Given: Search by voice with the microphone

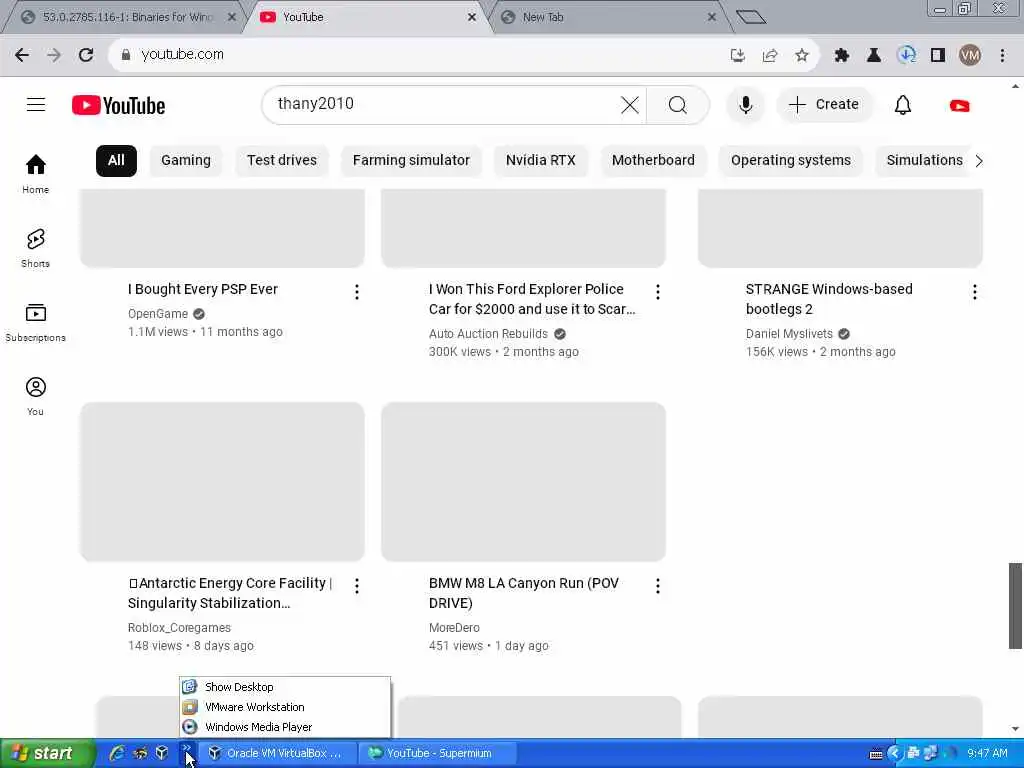Looking at the screenshot, I should 745,104.
